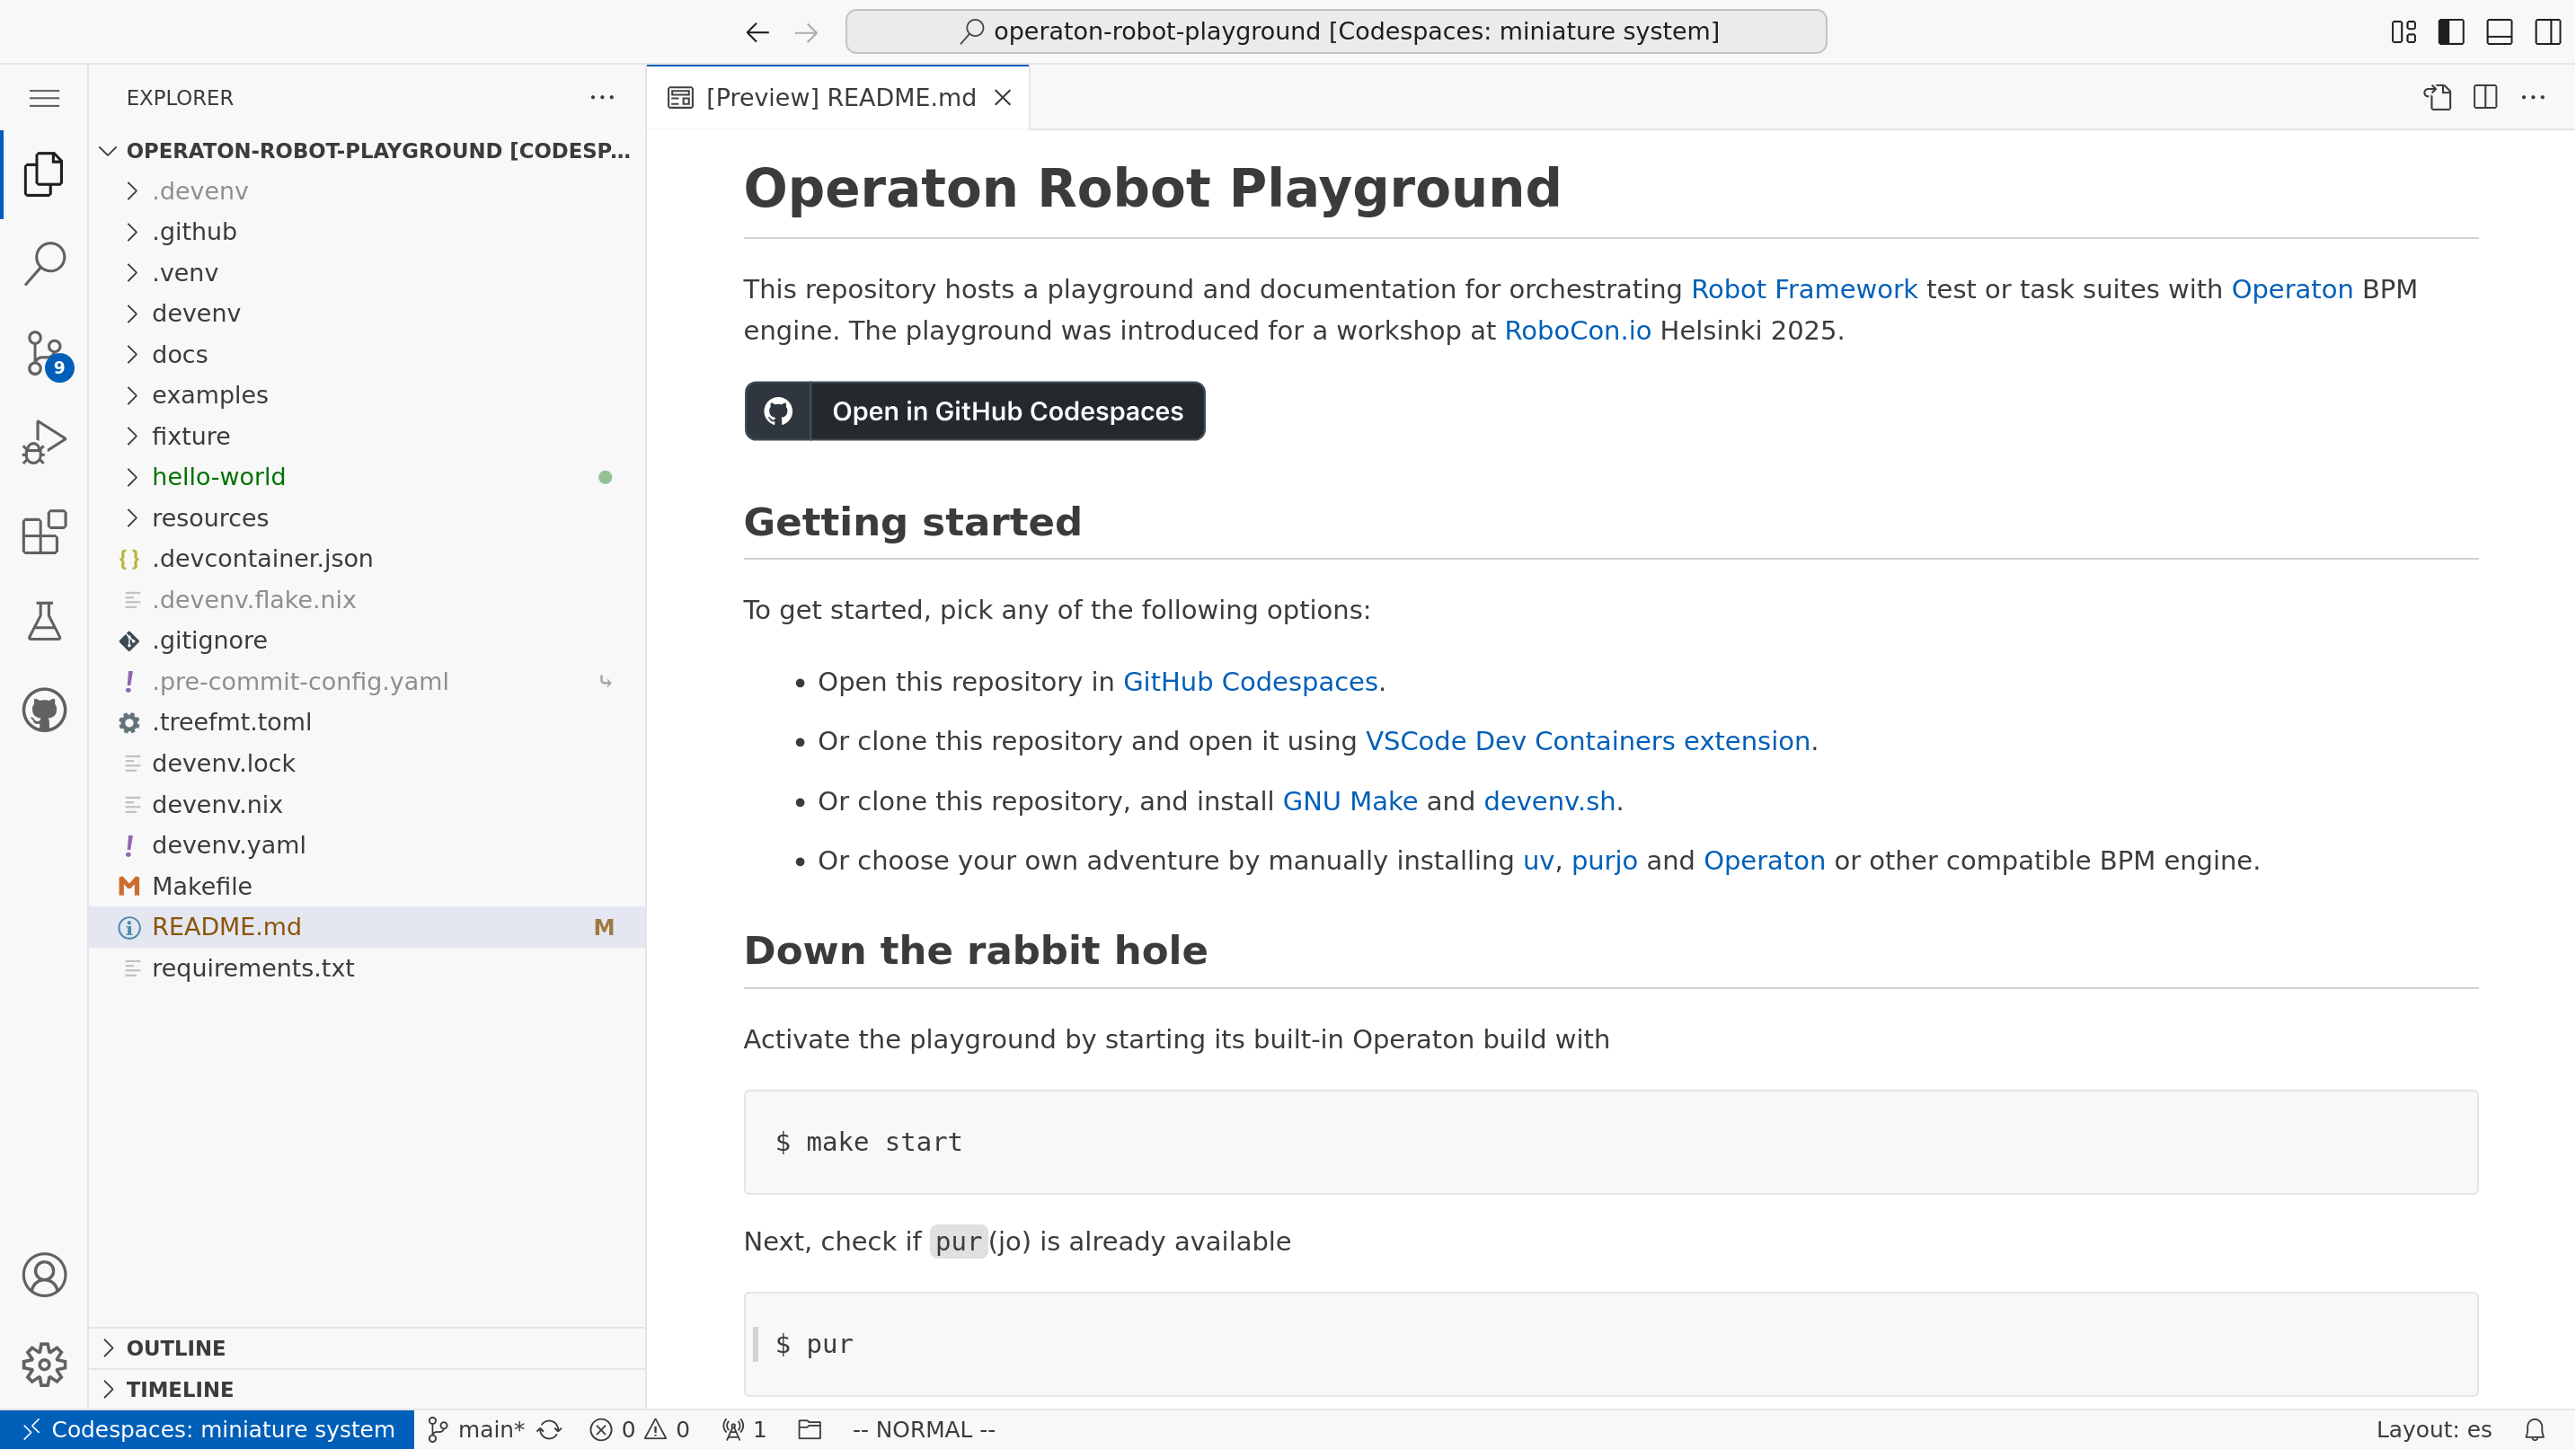Click Open in GitHub Codespaces button
The width and height of the screenshot is (2576, 1449).
click(x=974, y=411)
